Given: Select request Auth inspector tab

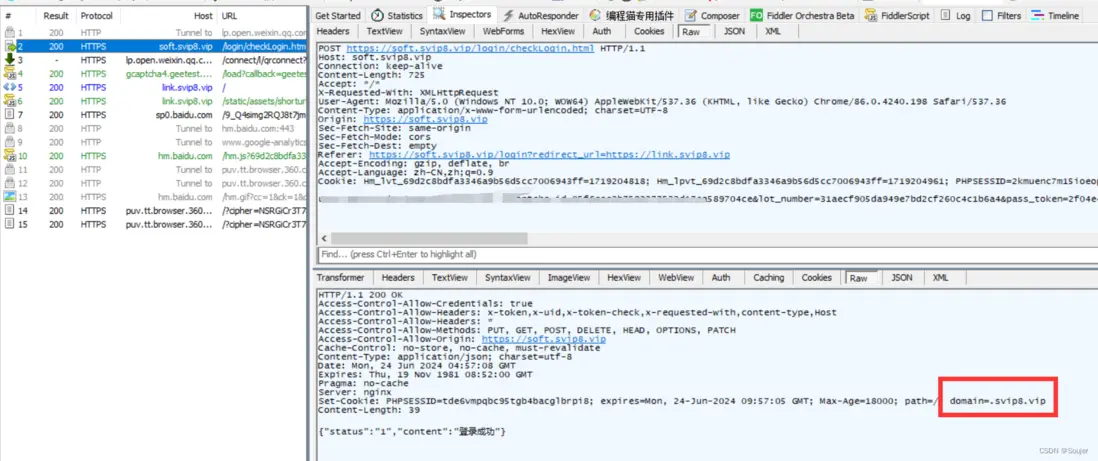Looking at the screenshot, I should (x=602, y=32).
